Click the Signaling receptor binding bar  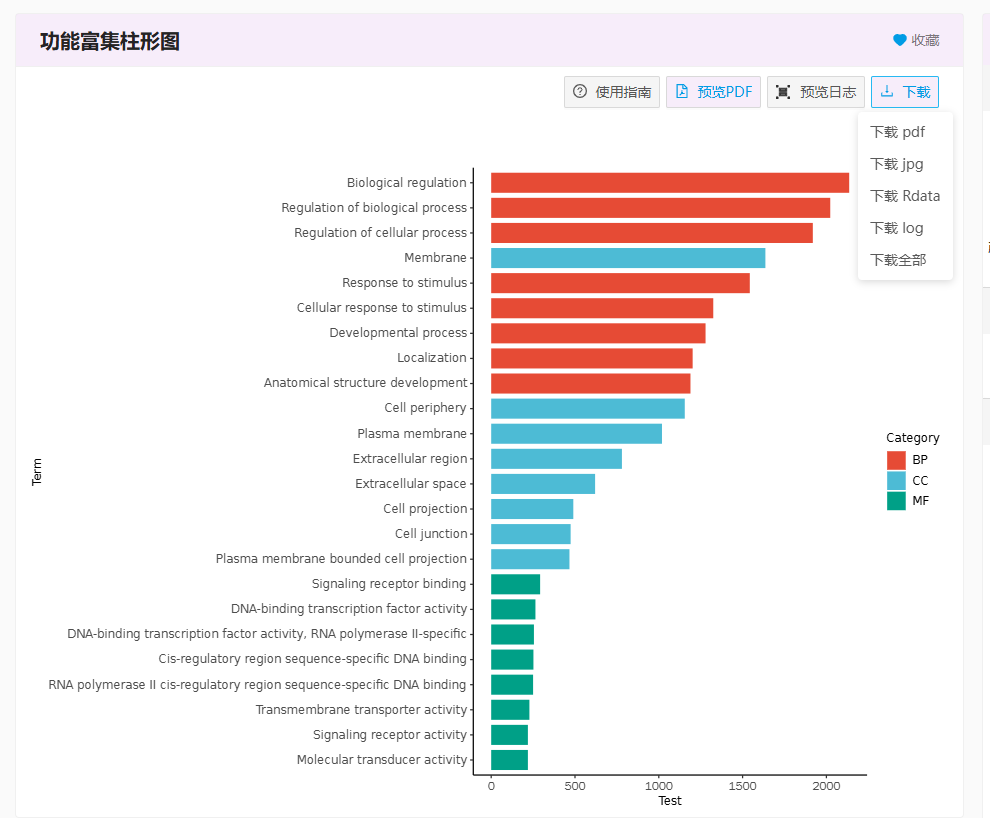515,584
